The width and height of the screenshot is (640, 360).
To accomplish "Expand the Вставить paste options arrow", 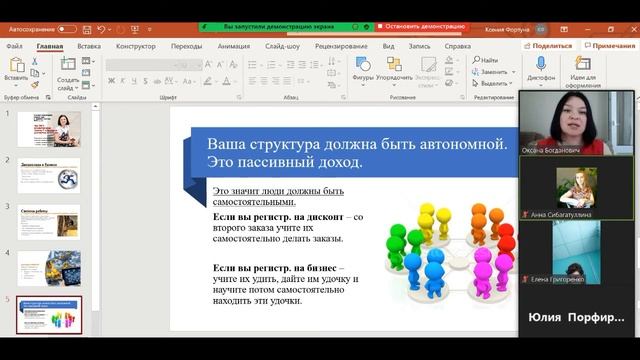I will point(16,85).
